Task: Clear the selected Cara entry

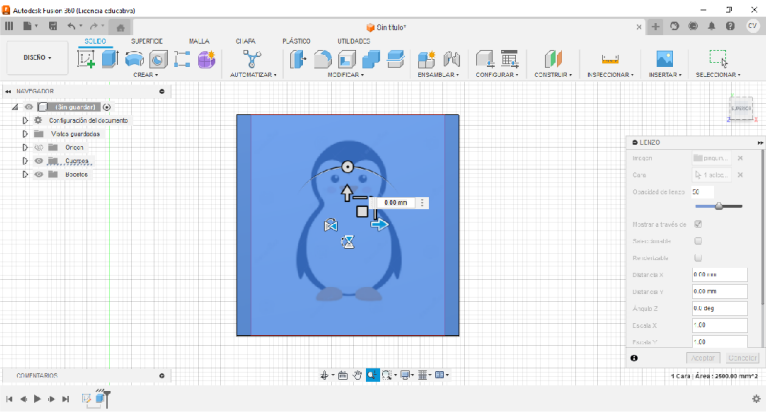Action: click(x=740, y=175)
